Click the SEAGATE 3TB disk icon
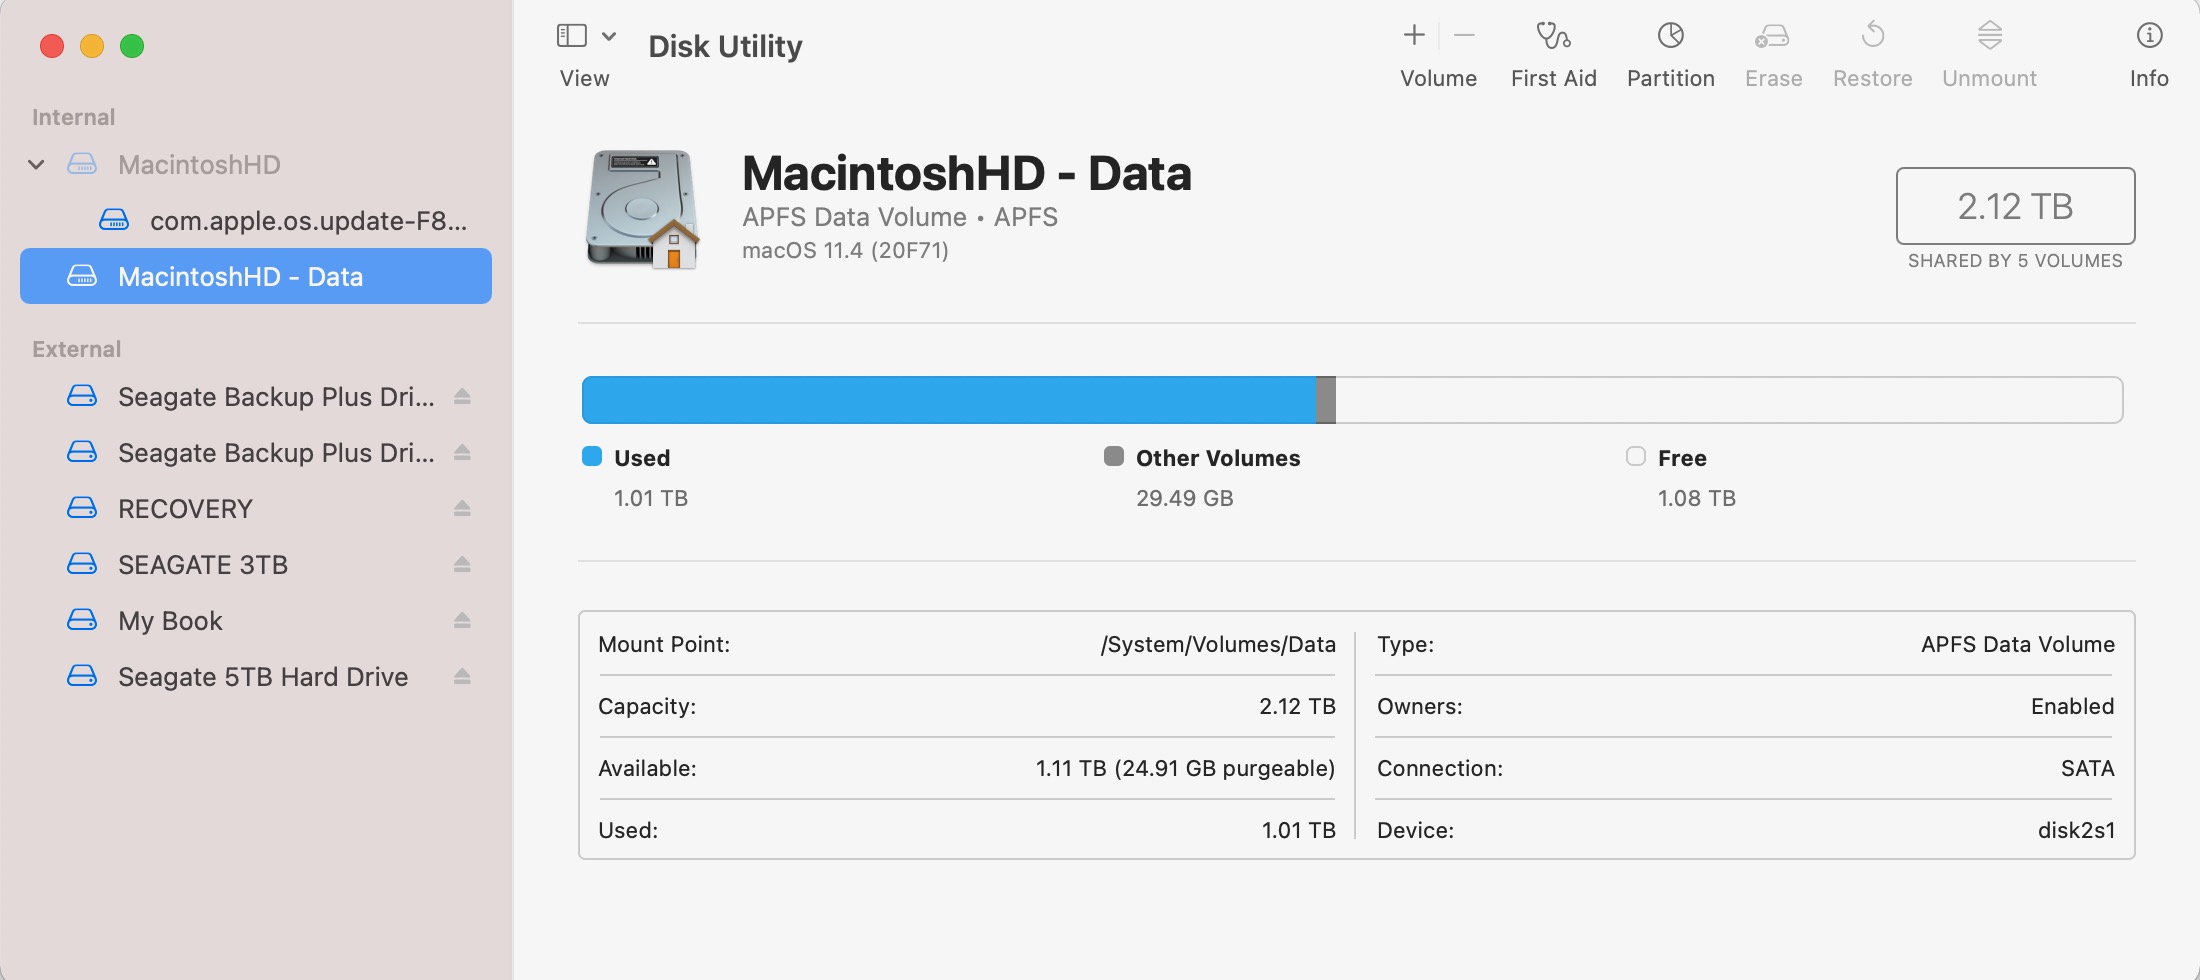The image size is (2200, 980). pos(82,564)
